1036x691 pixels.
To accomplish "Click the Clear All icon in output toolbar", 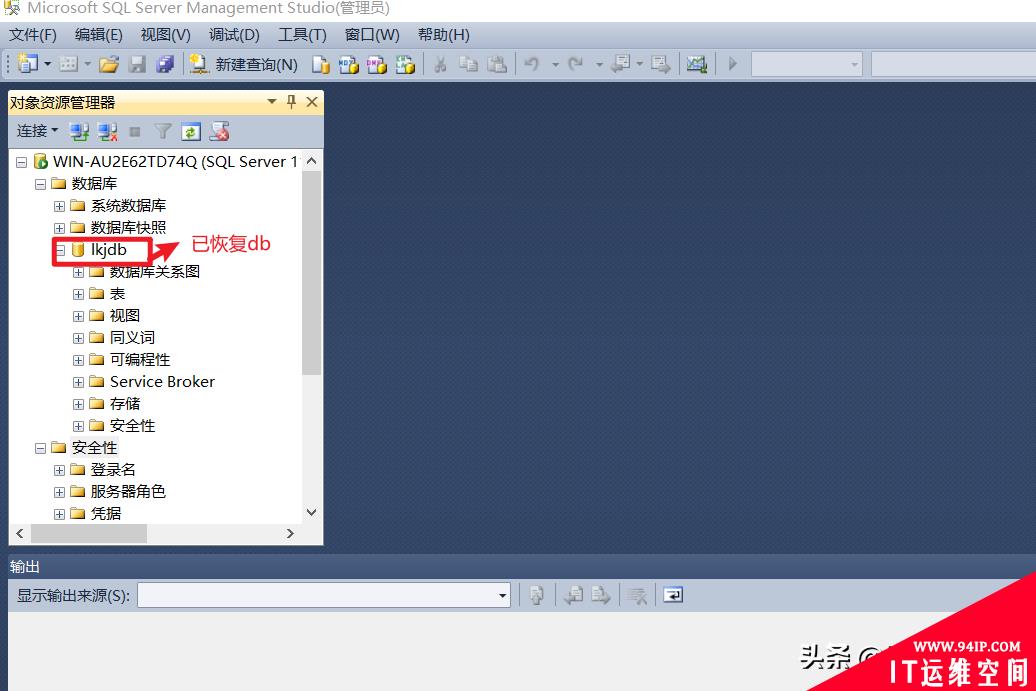I will [x=638, y=595].
